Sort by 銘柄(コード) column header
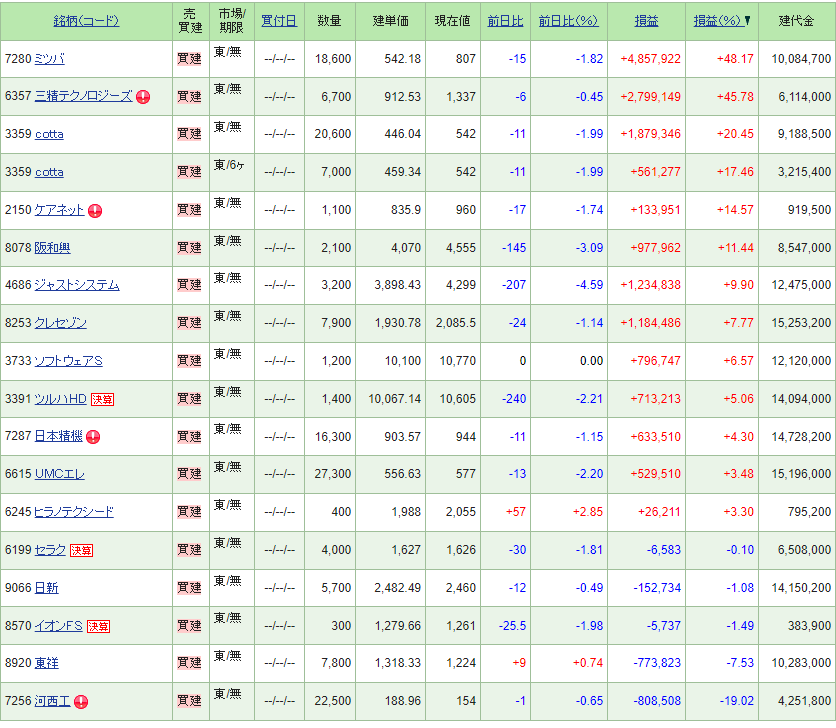Screen dimensions: 836x728 pos(86,21)
